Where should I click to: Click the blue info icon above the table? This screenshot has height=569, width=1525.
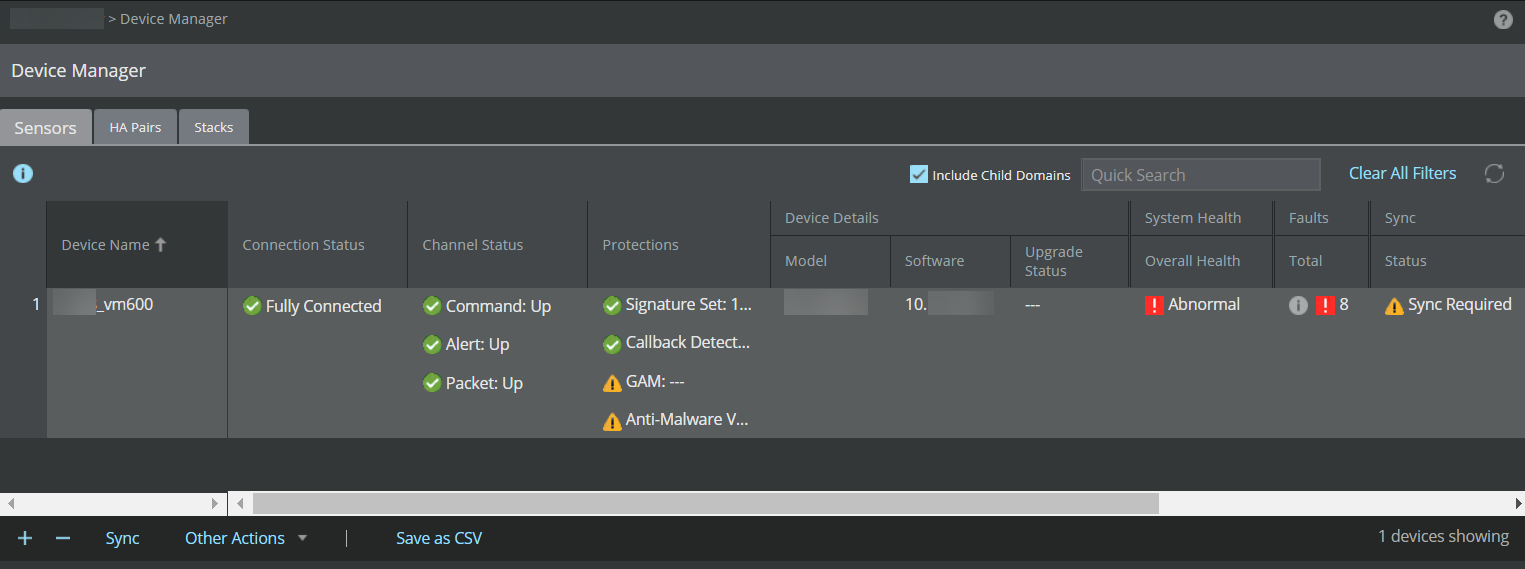[x=23, y=174]
